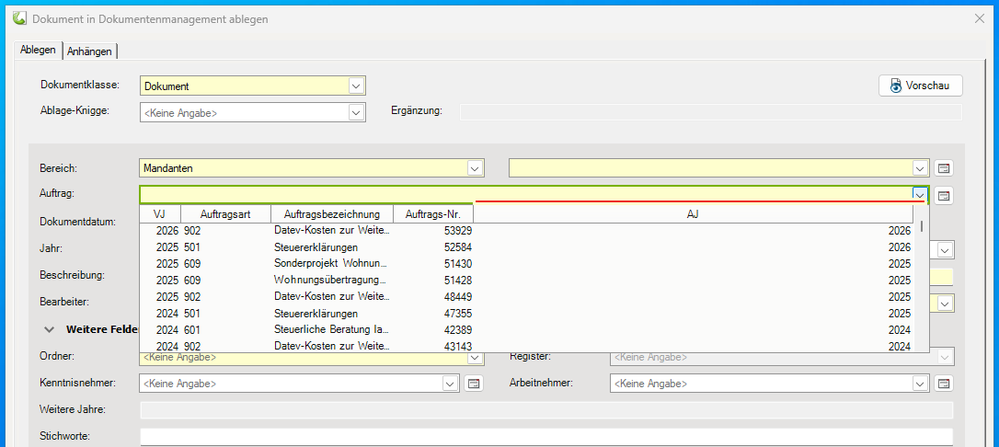Select order number 43143
The width and height of the screenshot is (999, 447).
(527, 346)
